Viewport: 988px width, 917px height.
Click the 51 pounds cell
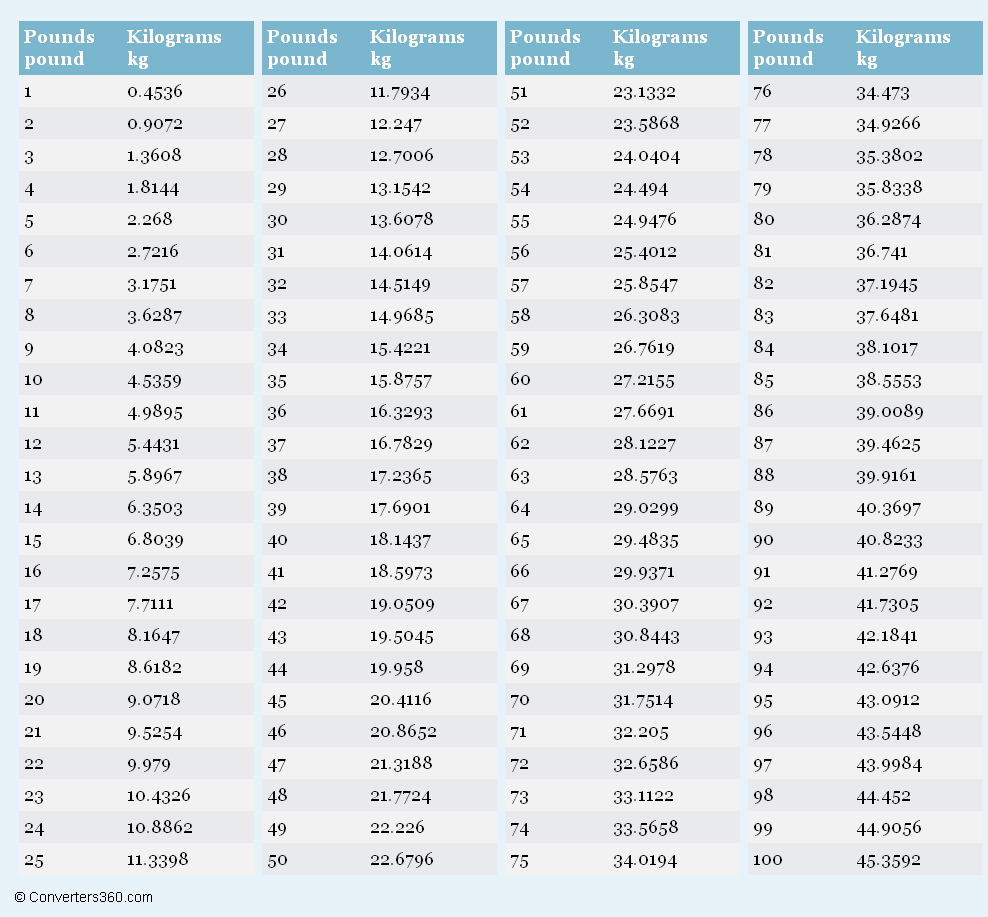(519, 92)
